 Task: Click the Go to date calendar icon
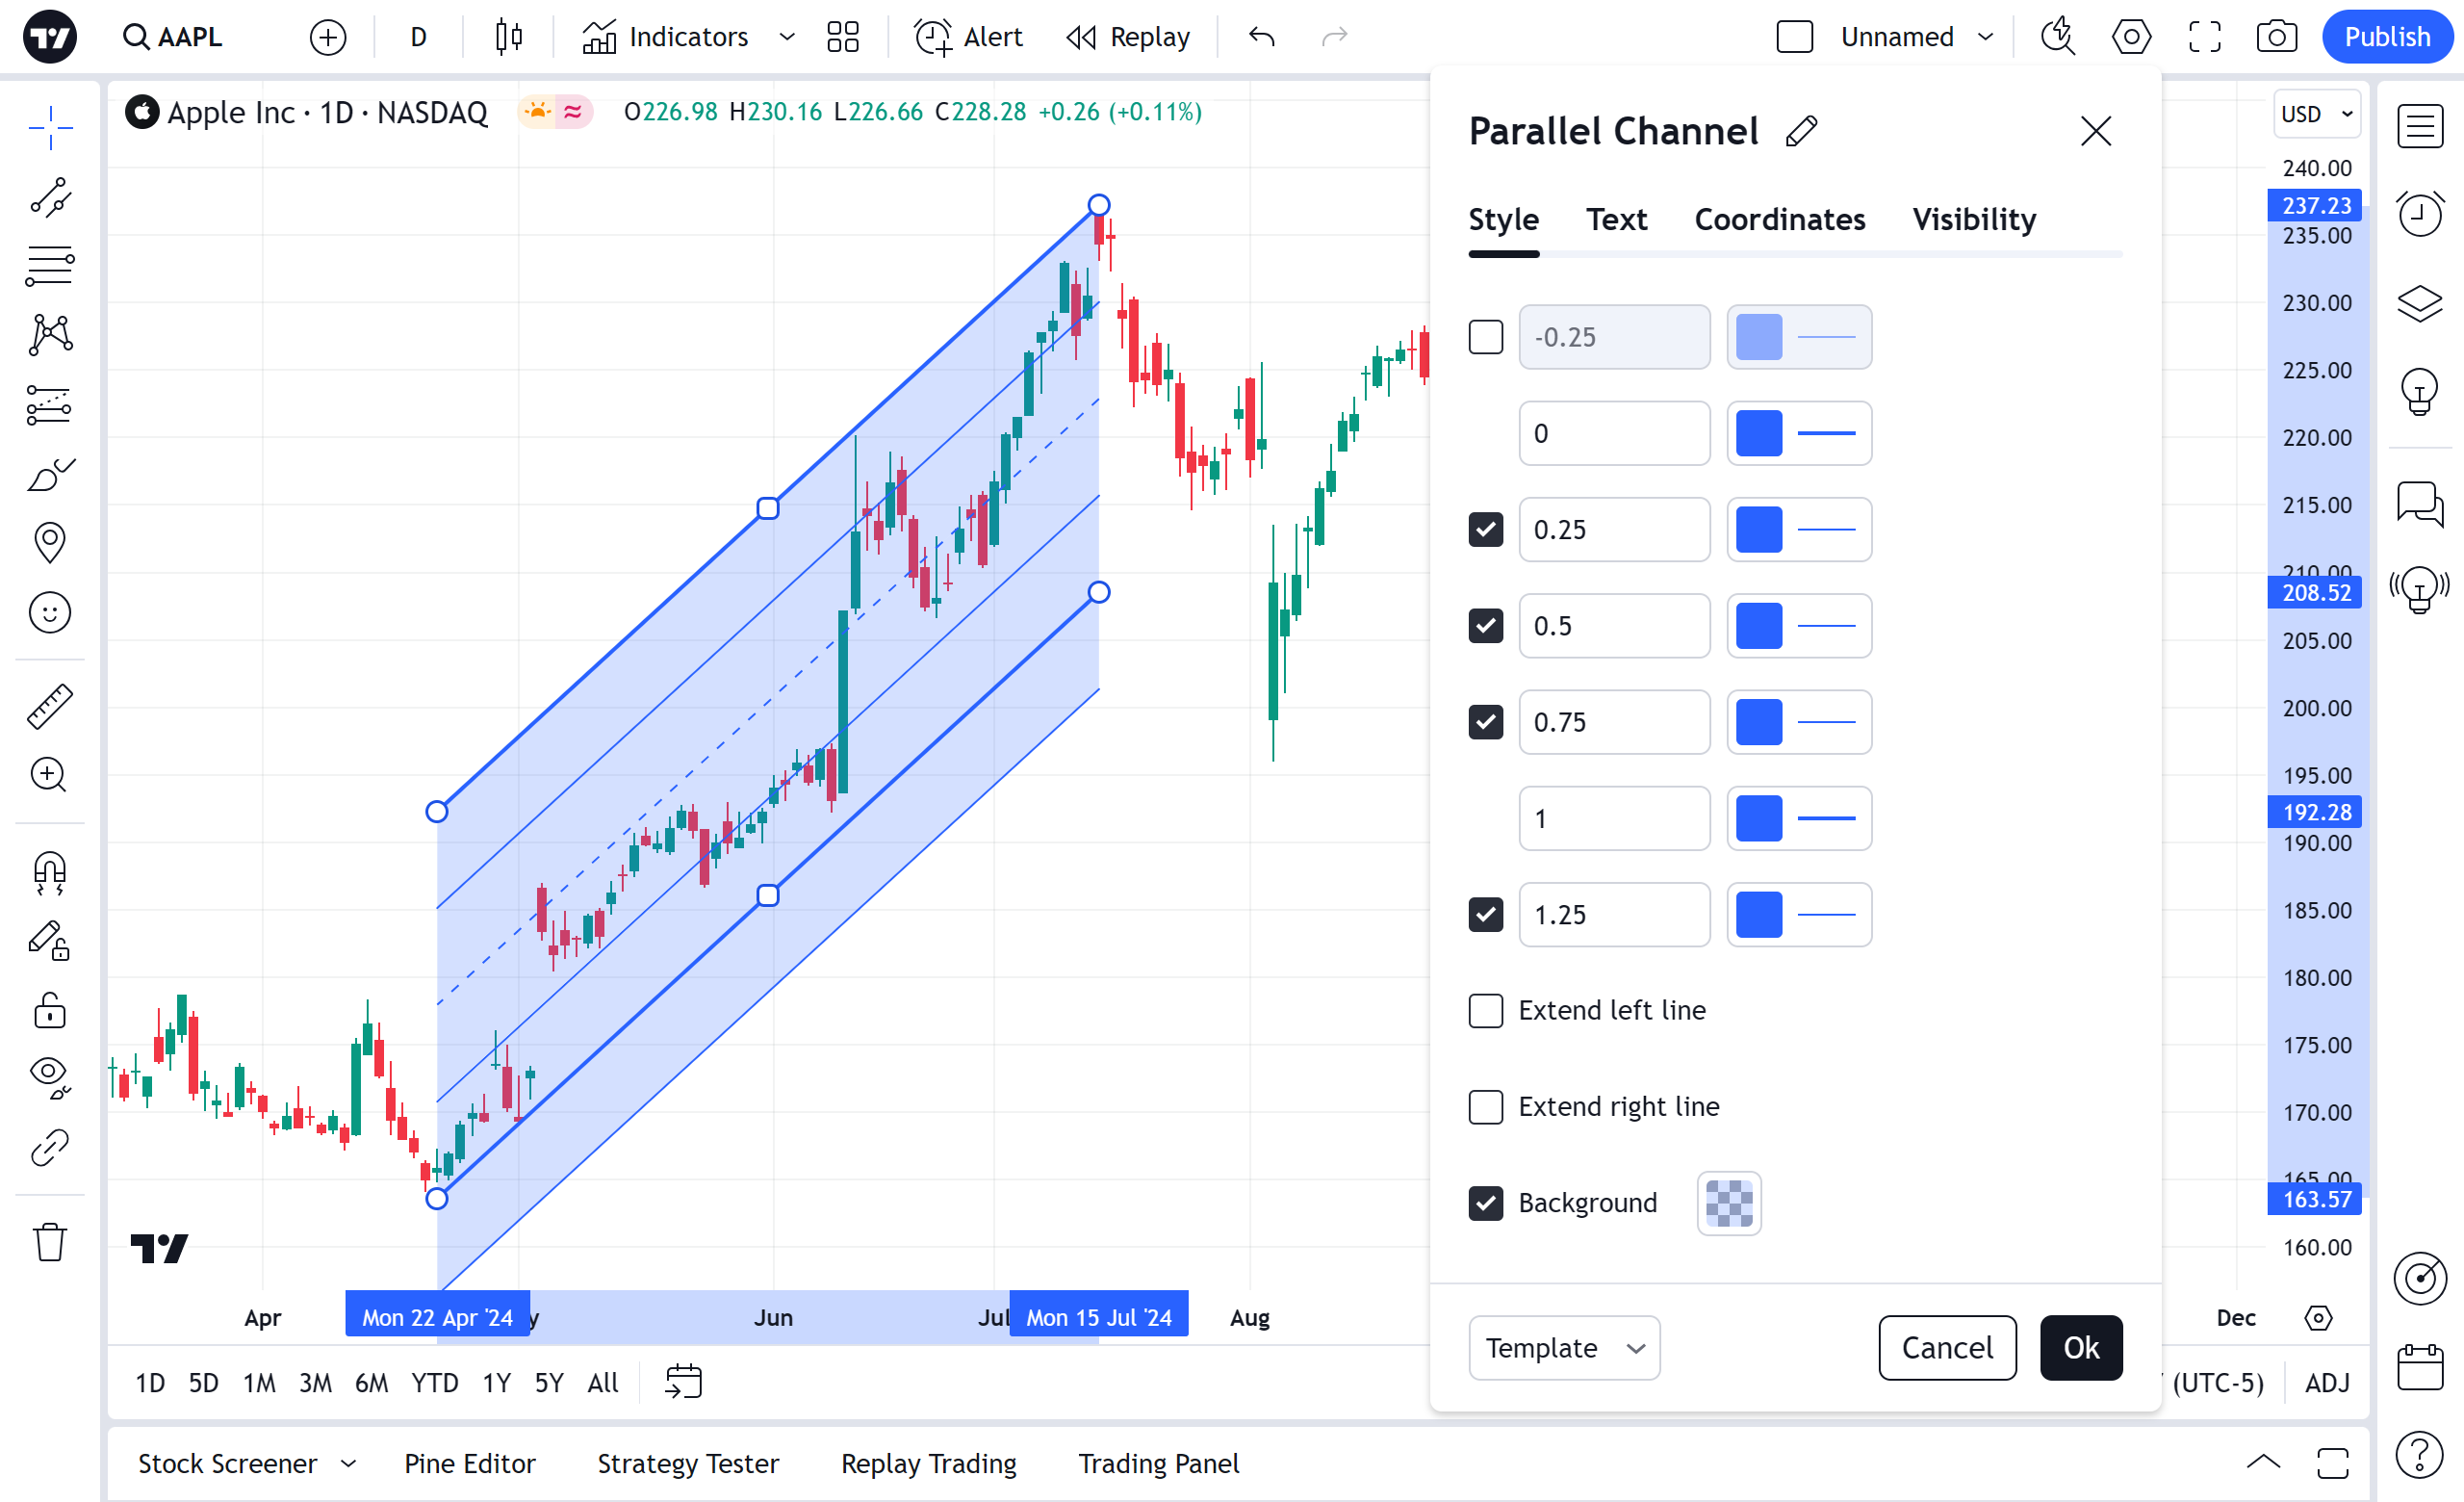683,1382
